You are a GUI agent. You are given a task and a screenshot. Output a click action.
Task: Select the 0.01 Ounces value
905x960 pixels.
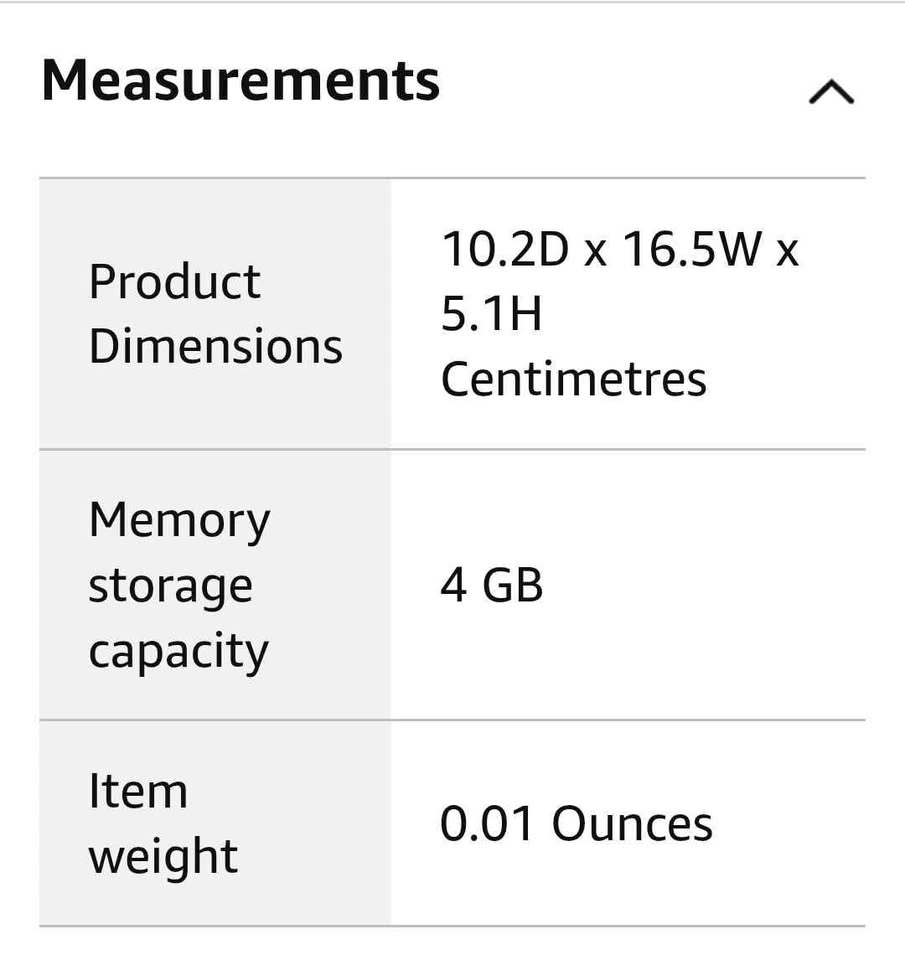tap(576, 823)
